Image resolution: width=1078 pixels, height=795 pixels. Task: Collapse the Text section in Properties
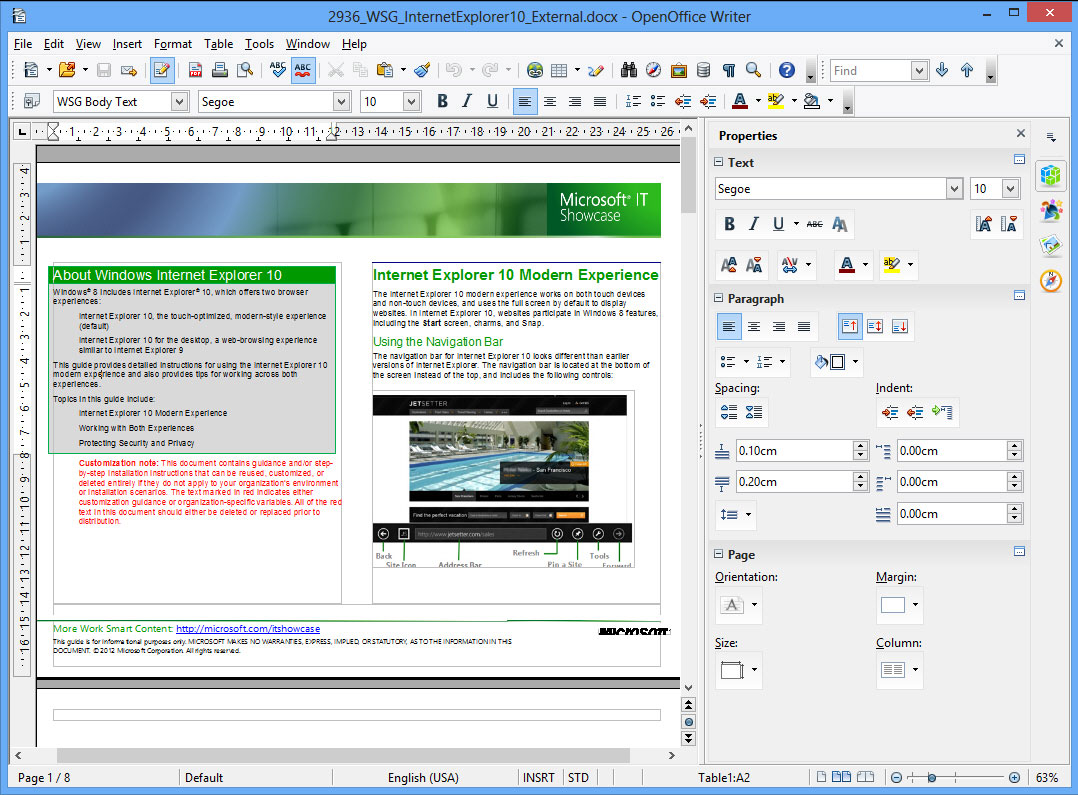point(718,162)
